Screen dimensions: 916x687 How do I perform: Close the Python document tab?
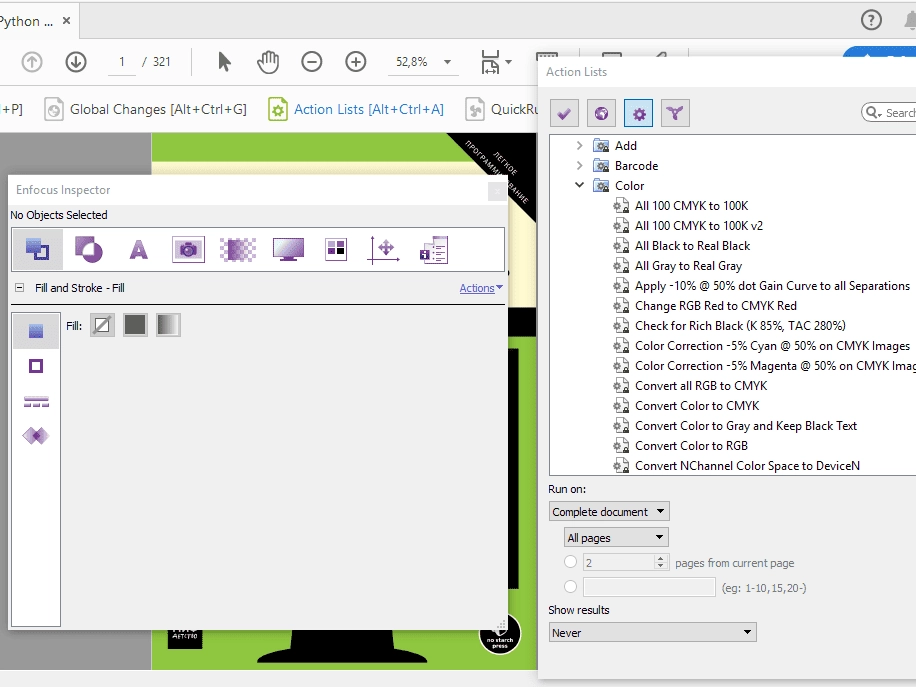click(x=67, y=21)
